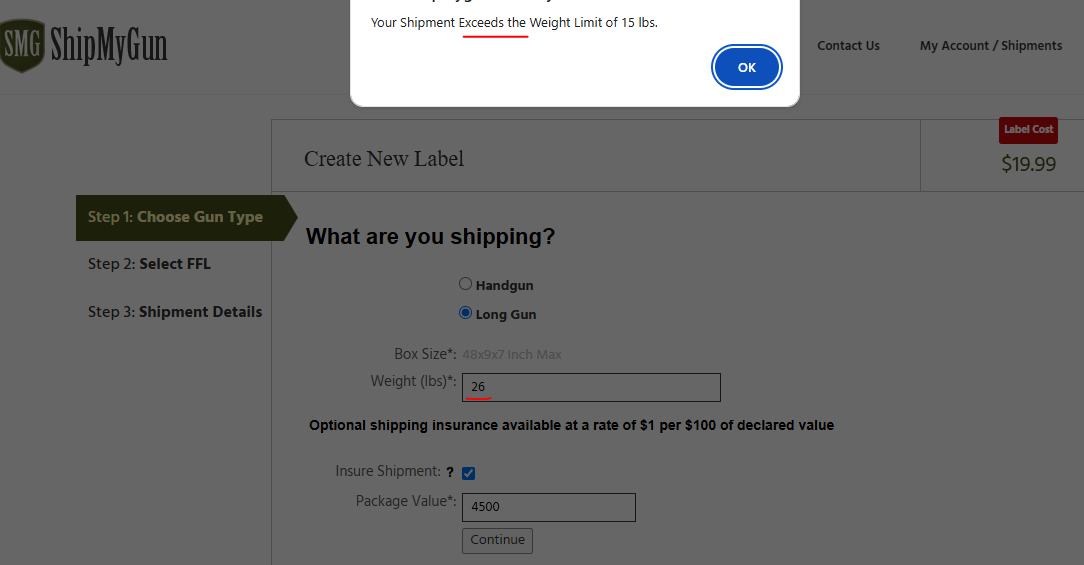Click the weight limit alert message text
Image resolution: width=1084 pixels, height=565 pixels.
click(514, 22)
